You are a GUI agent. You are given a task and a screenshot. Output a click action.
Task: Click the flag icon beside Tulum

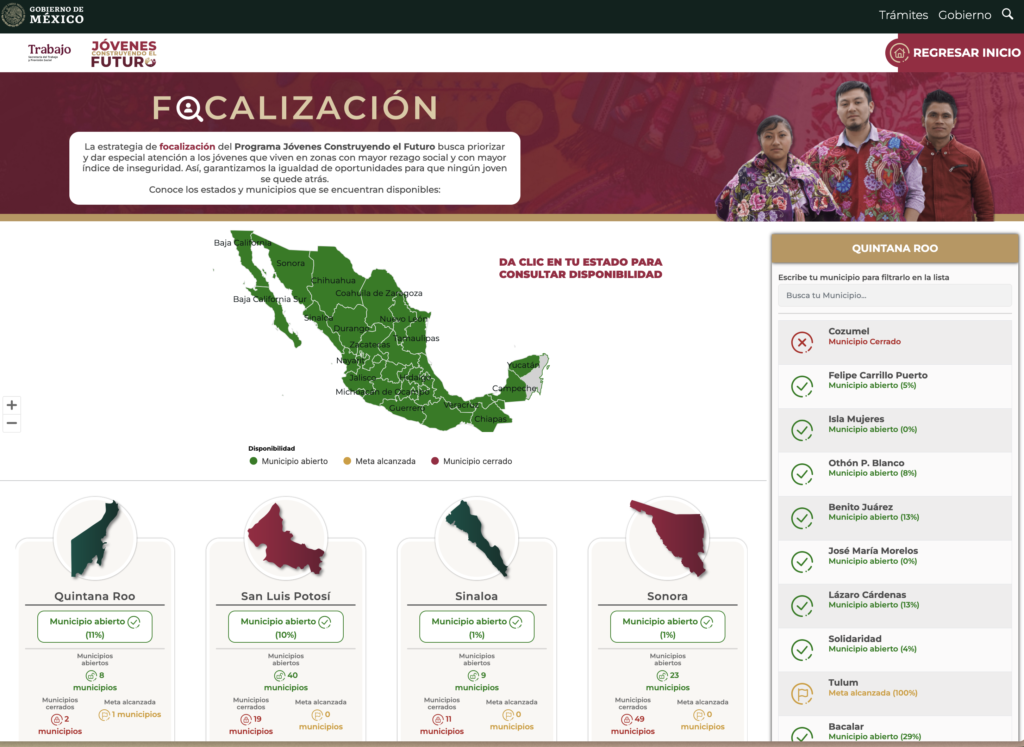click(802, 694)
